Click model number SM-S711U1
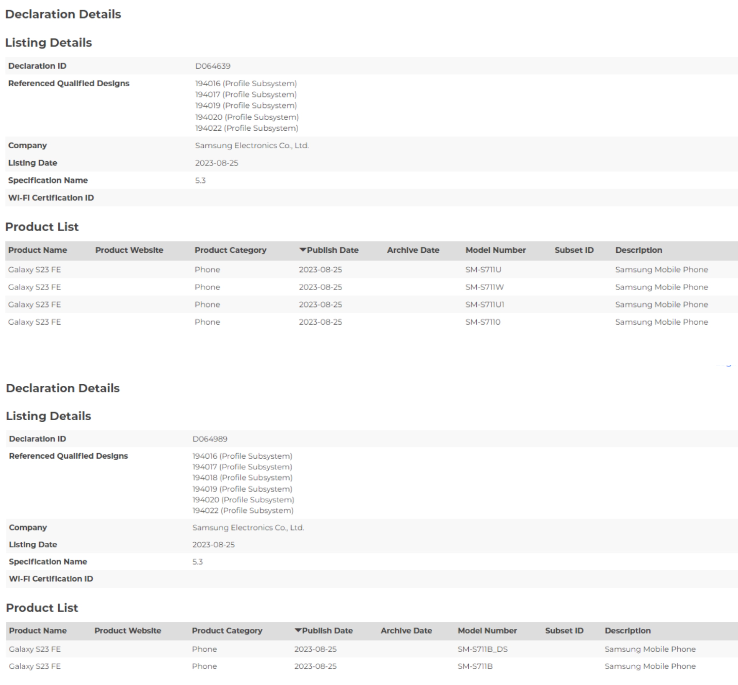 [485, 305]
